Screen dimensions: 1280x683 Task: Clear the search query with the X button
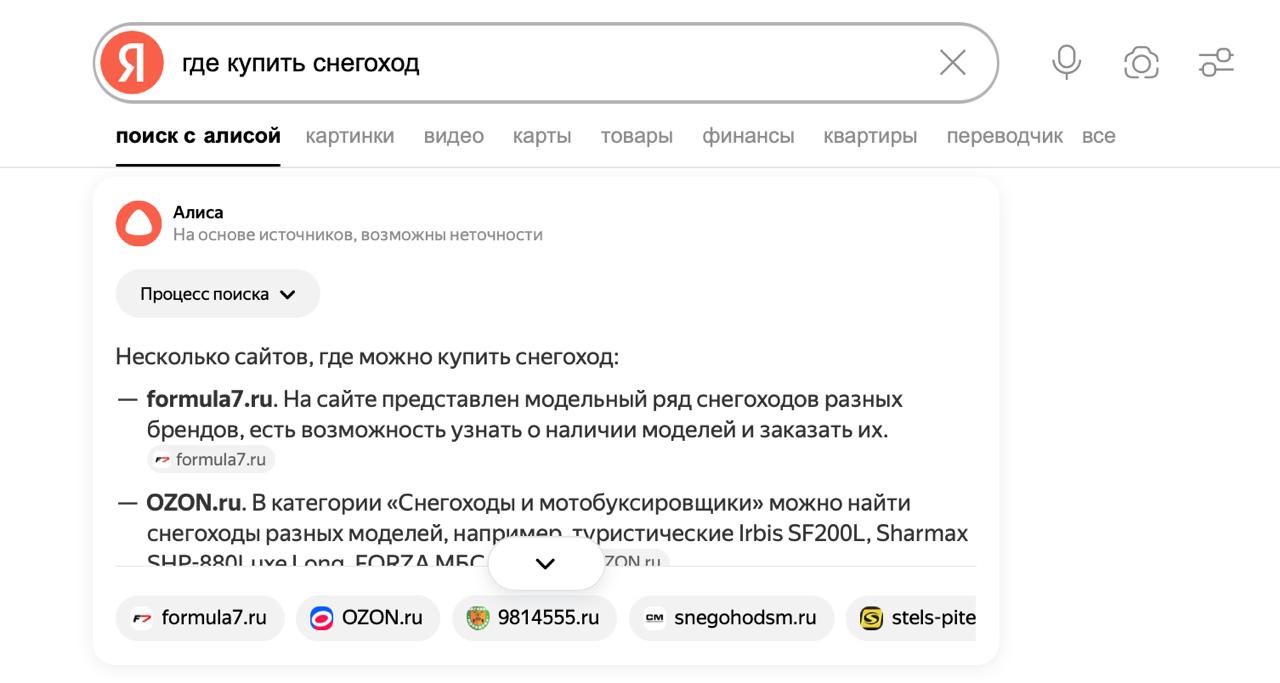pyautogui.click(x=951, y=62)
